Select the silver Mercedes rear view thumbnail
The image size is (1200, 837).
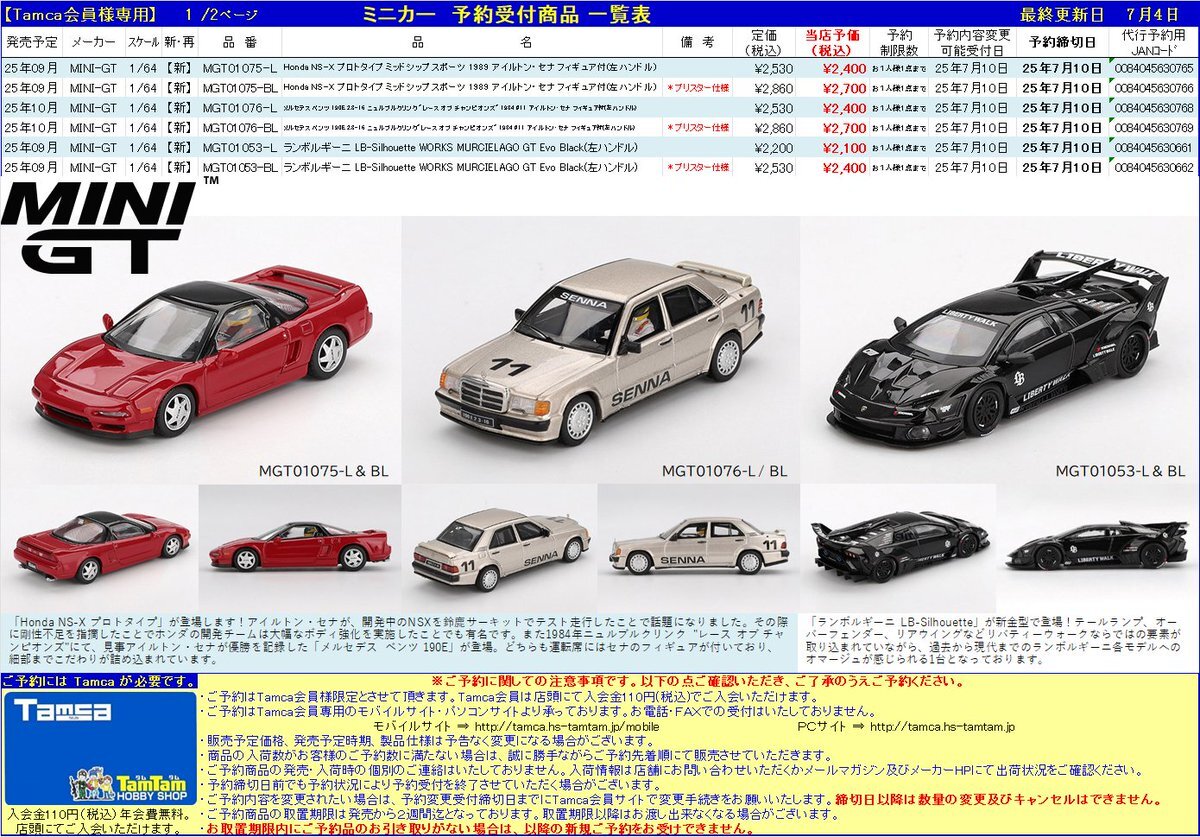[497, 547]
